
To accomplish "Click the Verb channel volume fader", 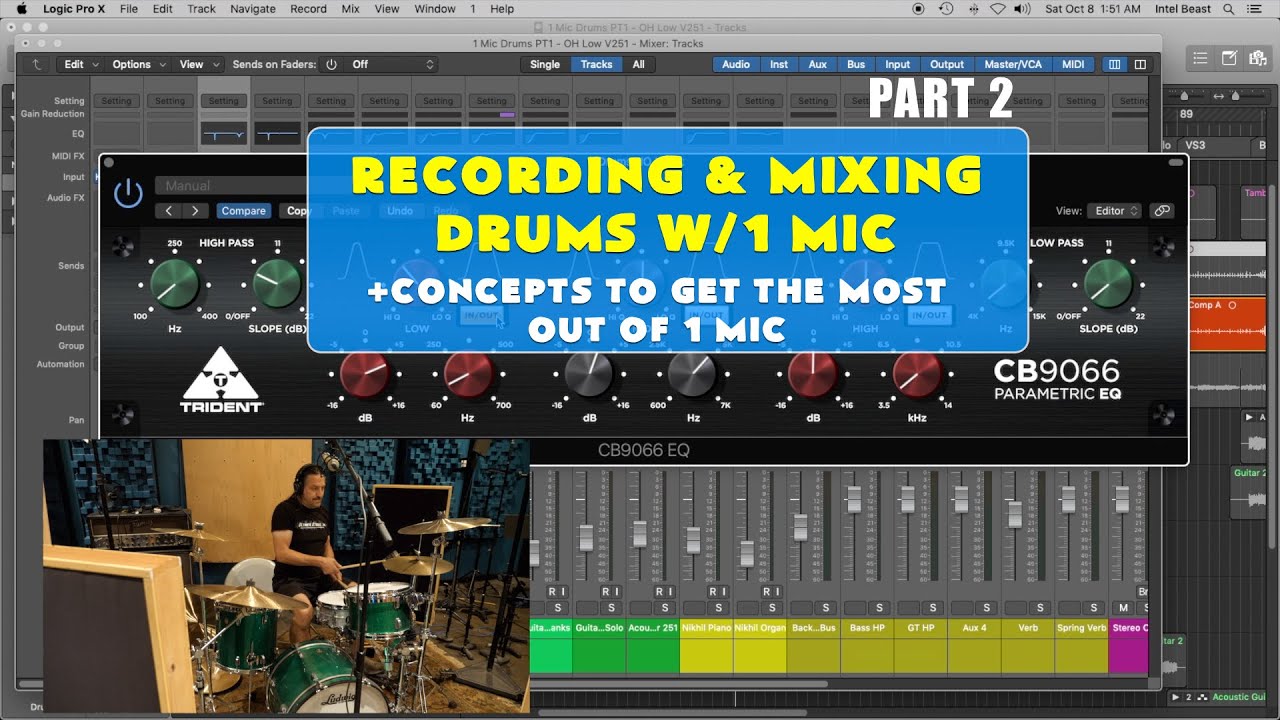I will tap(1015, 514).
